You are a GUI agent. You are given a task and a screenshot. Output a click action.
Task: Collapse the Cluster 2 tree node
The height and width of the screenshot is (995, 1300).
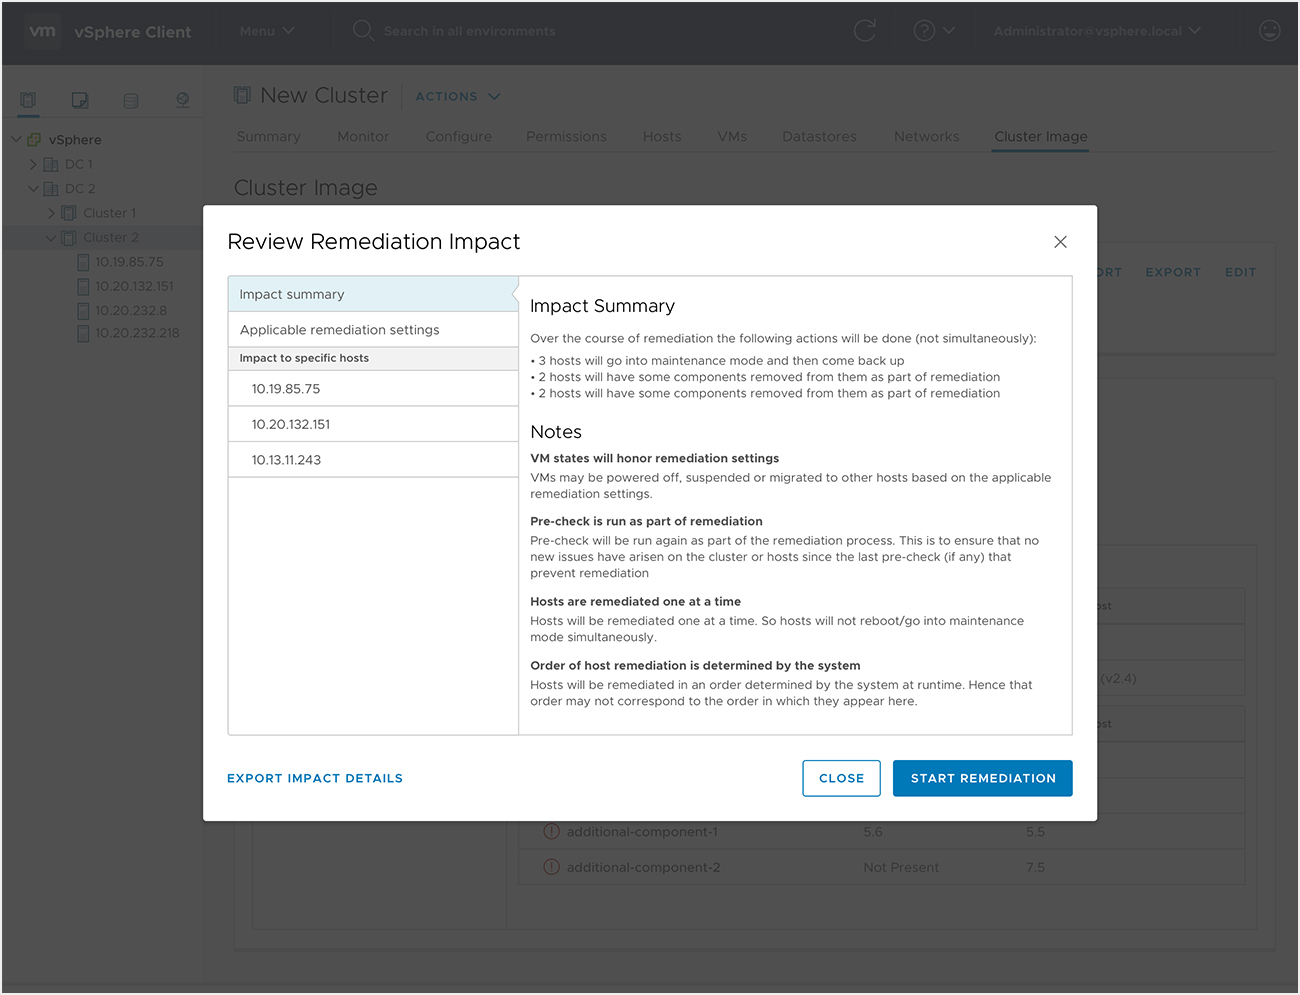pyautogui.click(x=51, y=238)
